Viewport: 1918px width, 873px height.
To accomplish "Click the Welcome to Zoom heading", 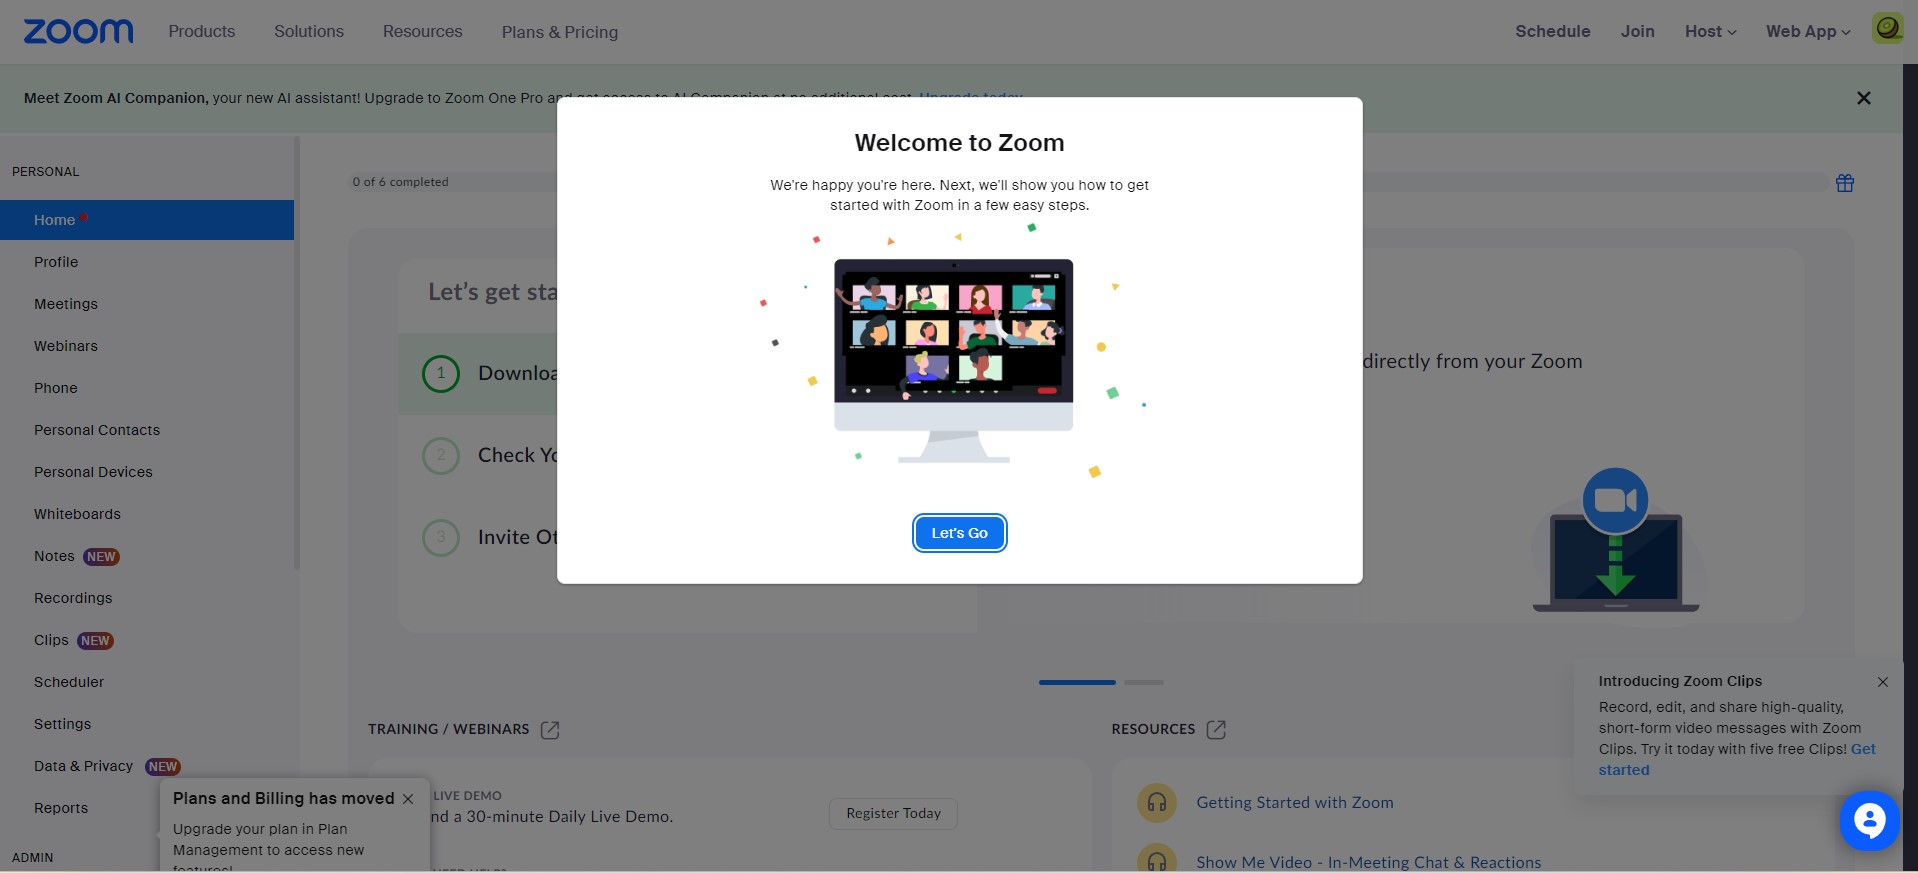I will 960,143.
